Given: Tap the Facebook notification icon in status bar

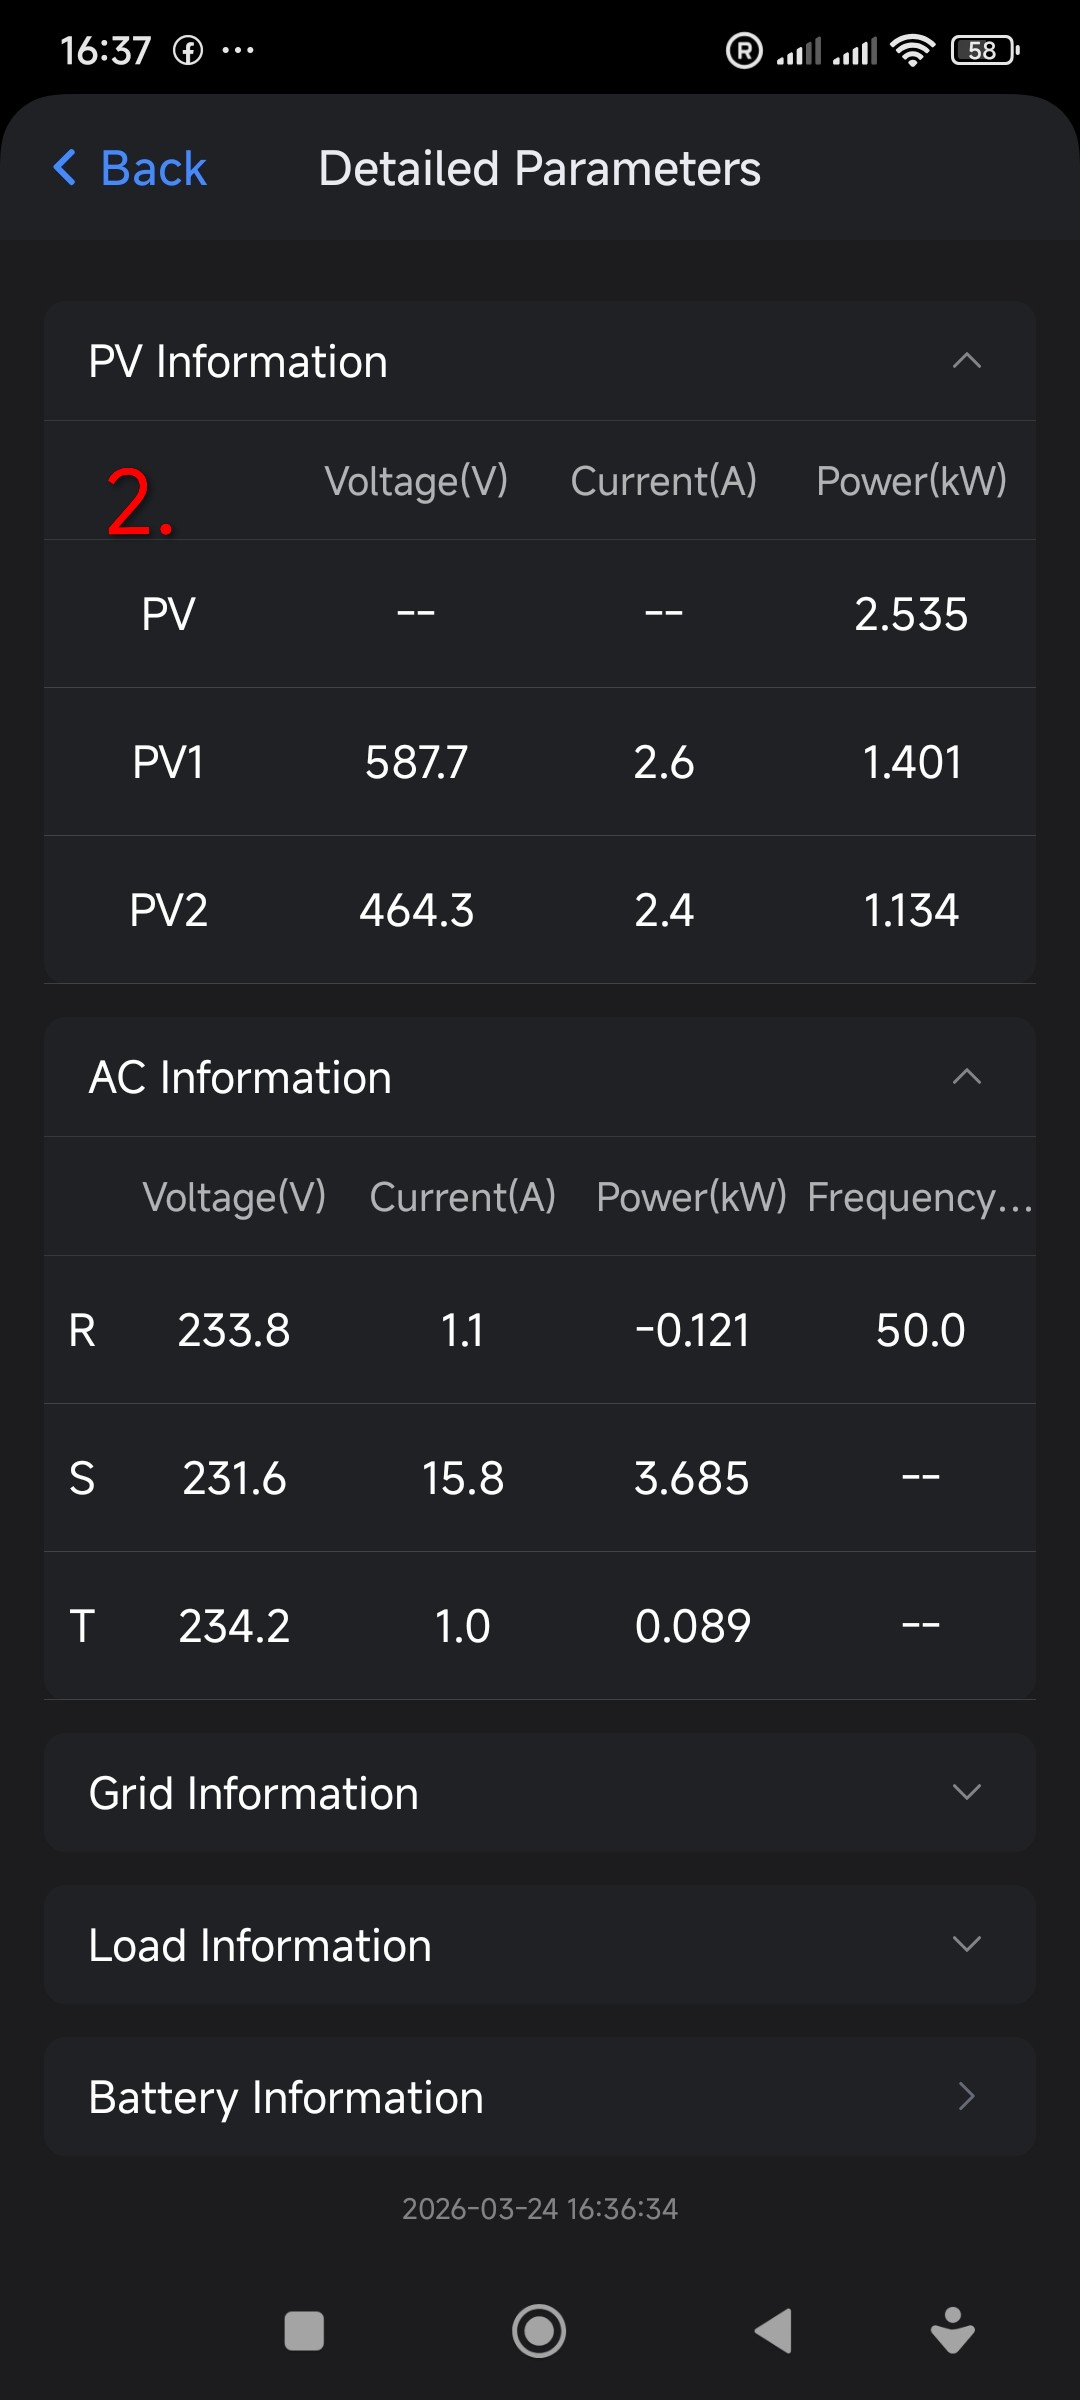Looking at the screenshot, I should 188,50.
